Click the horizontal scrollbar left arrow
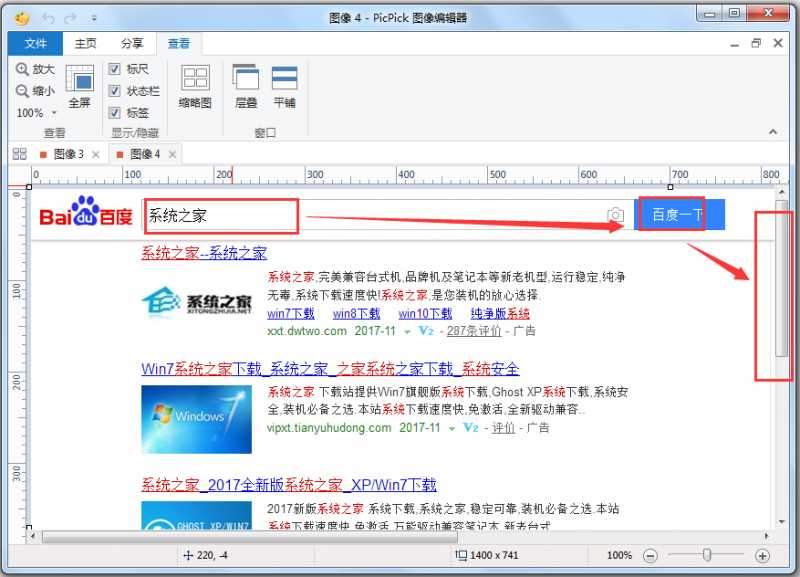800x577 pixels. tap(33, 536)
